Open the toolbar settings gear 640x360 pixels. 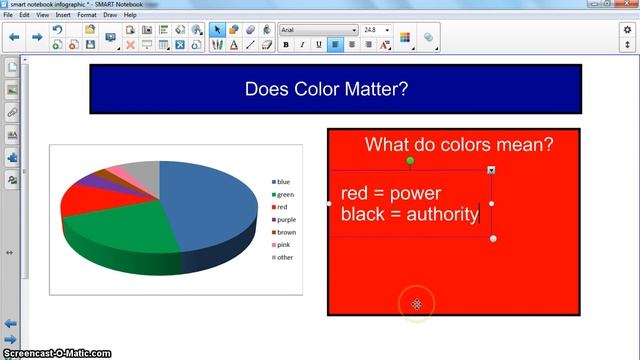click(627, 30)
